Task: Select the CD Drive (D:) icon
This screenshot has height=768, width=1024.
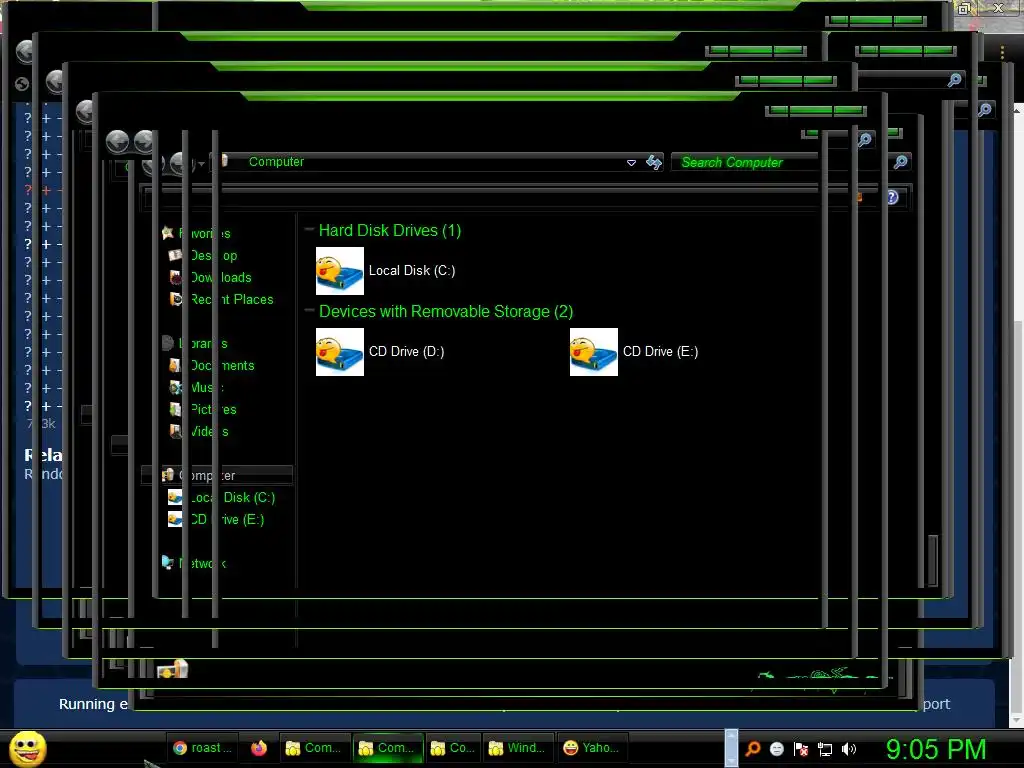Action: 340,351
